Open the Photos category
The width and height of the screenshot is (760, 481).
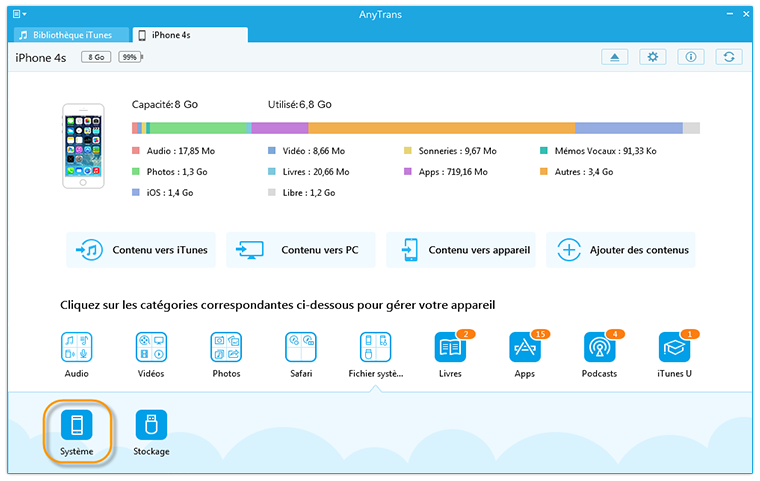(226, 354)
